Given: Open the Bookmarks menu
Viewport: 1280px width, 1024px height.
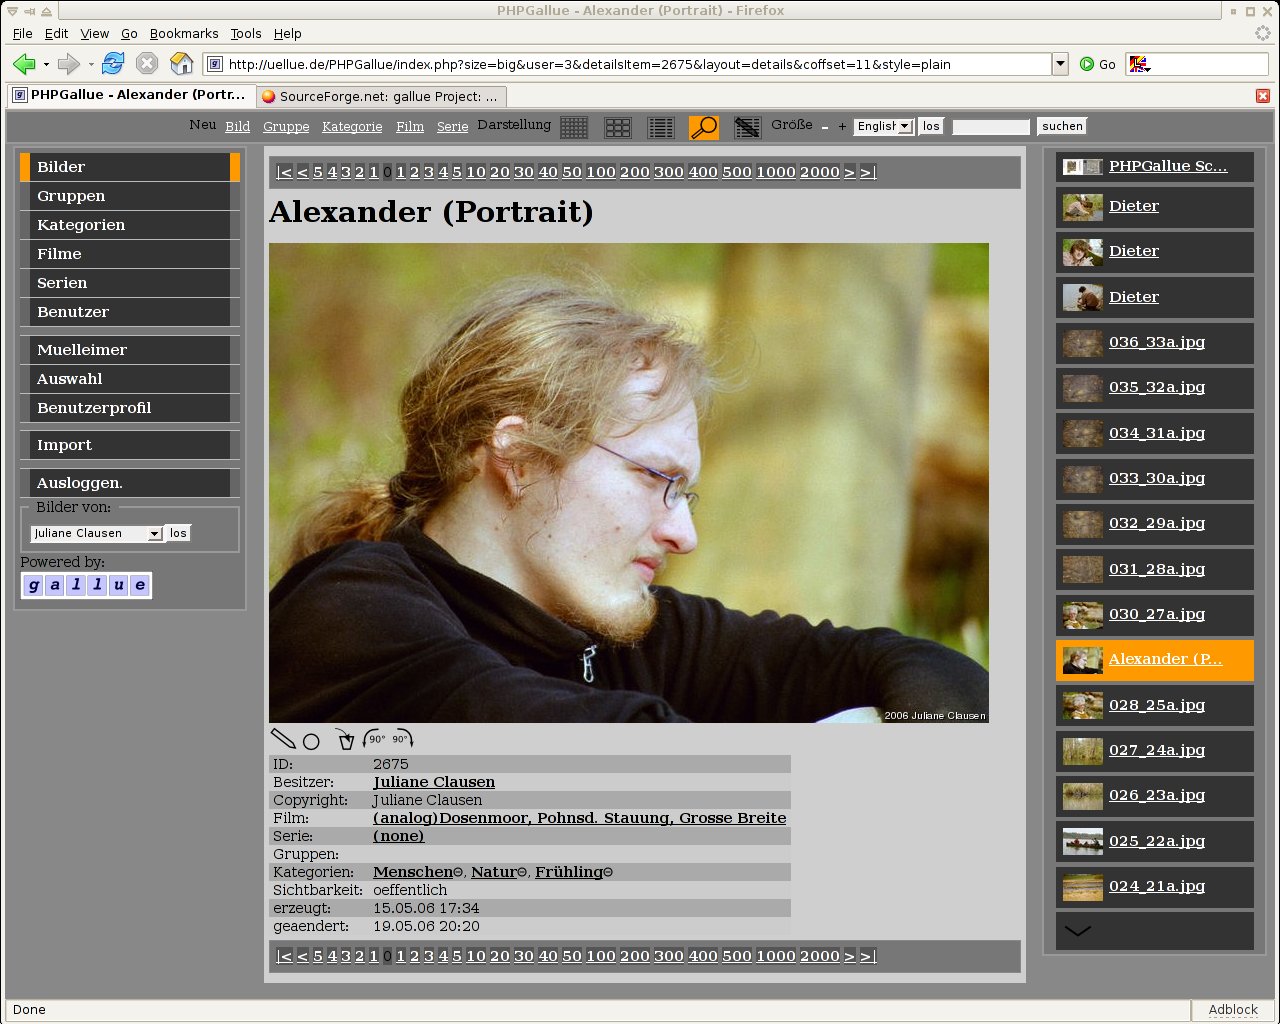Looking at the screenshot, I should pyautogui.click(x=184, y=33).
